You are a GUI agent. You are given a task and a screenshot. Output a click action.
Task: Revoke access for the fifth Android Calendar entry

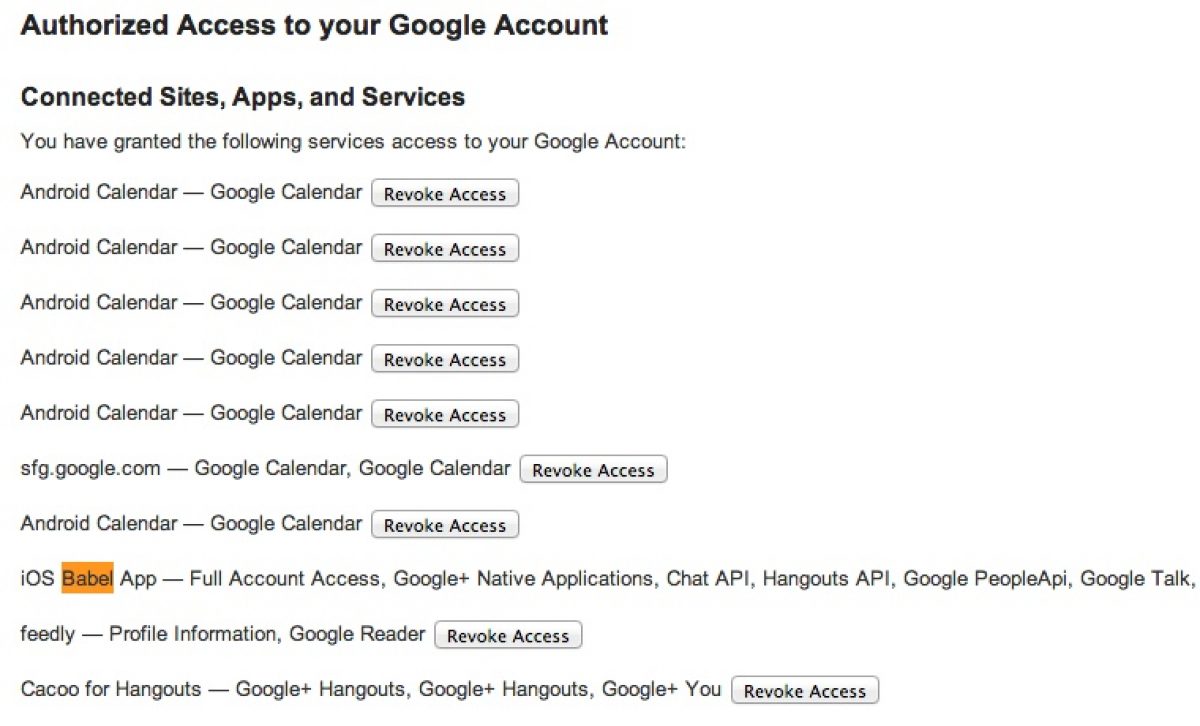(445, 414)
